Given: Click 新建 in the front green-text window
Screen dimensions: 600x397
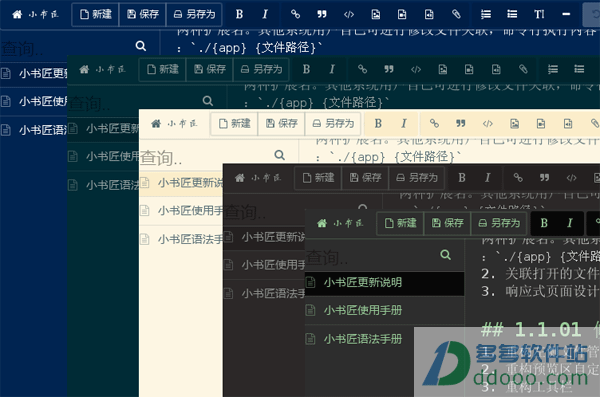Looking at the screenshot, I should [x=400, y=223].
